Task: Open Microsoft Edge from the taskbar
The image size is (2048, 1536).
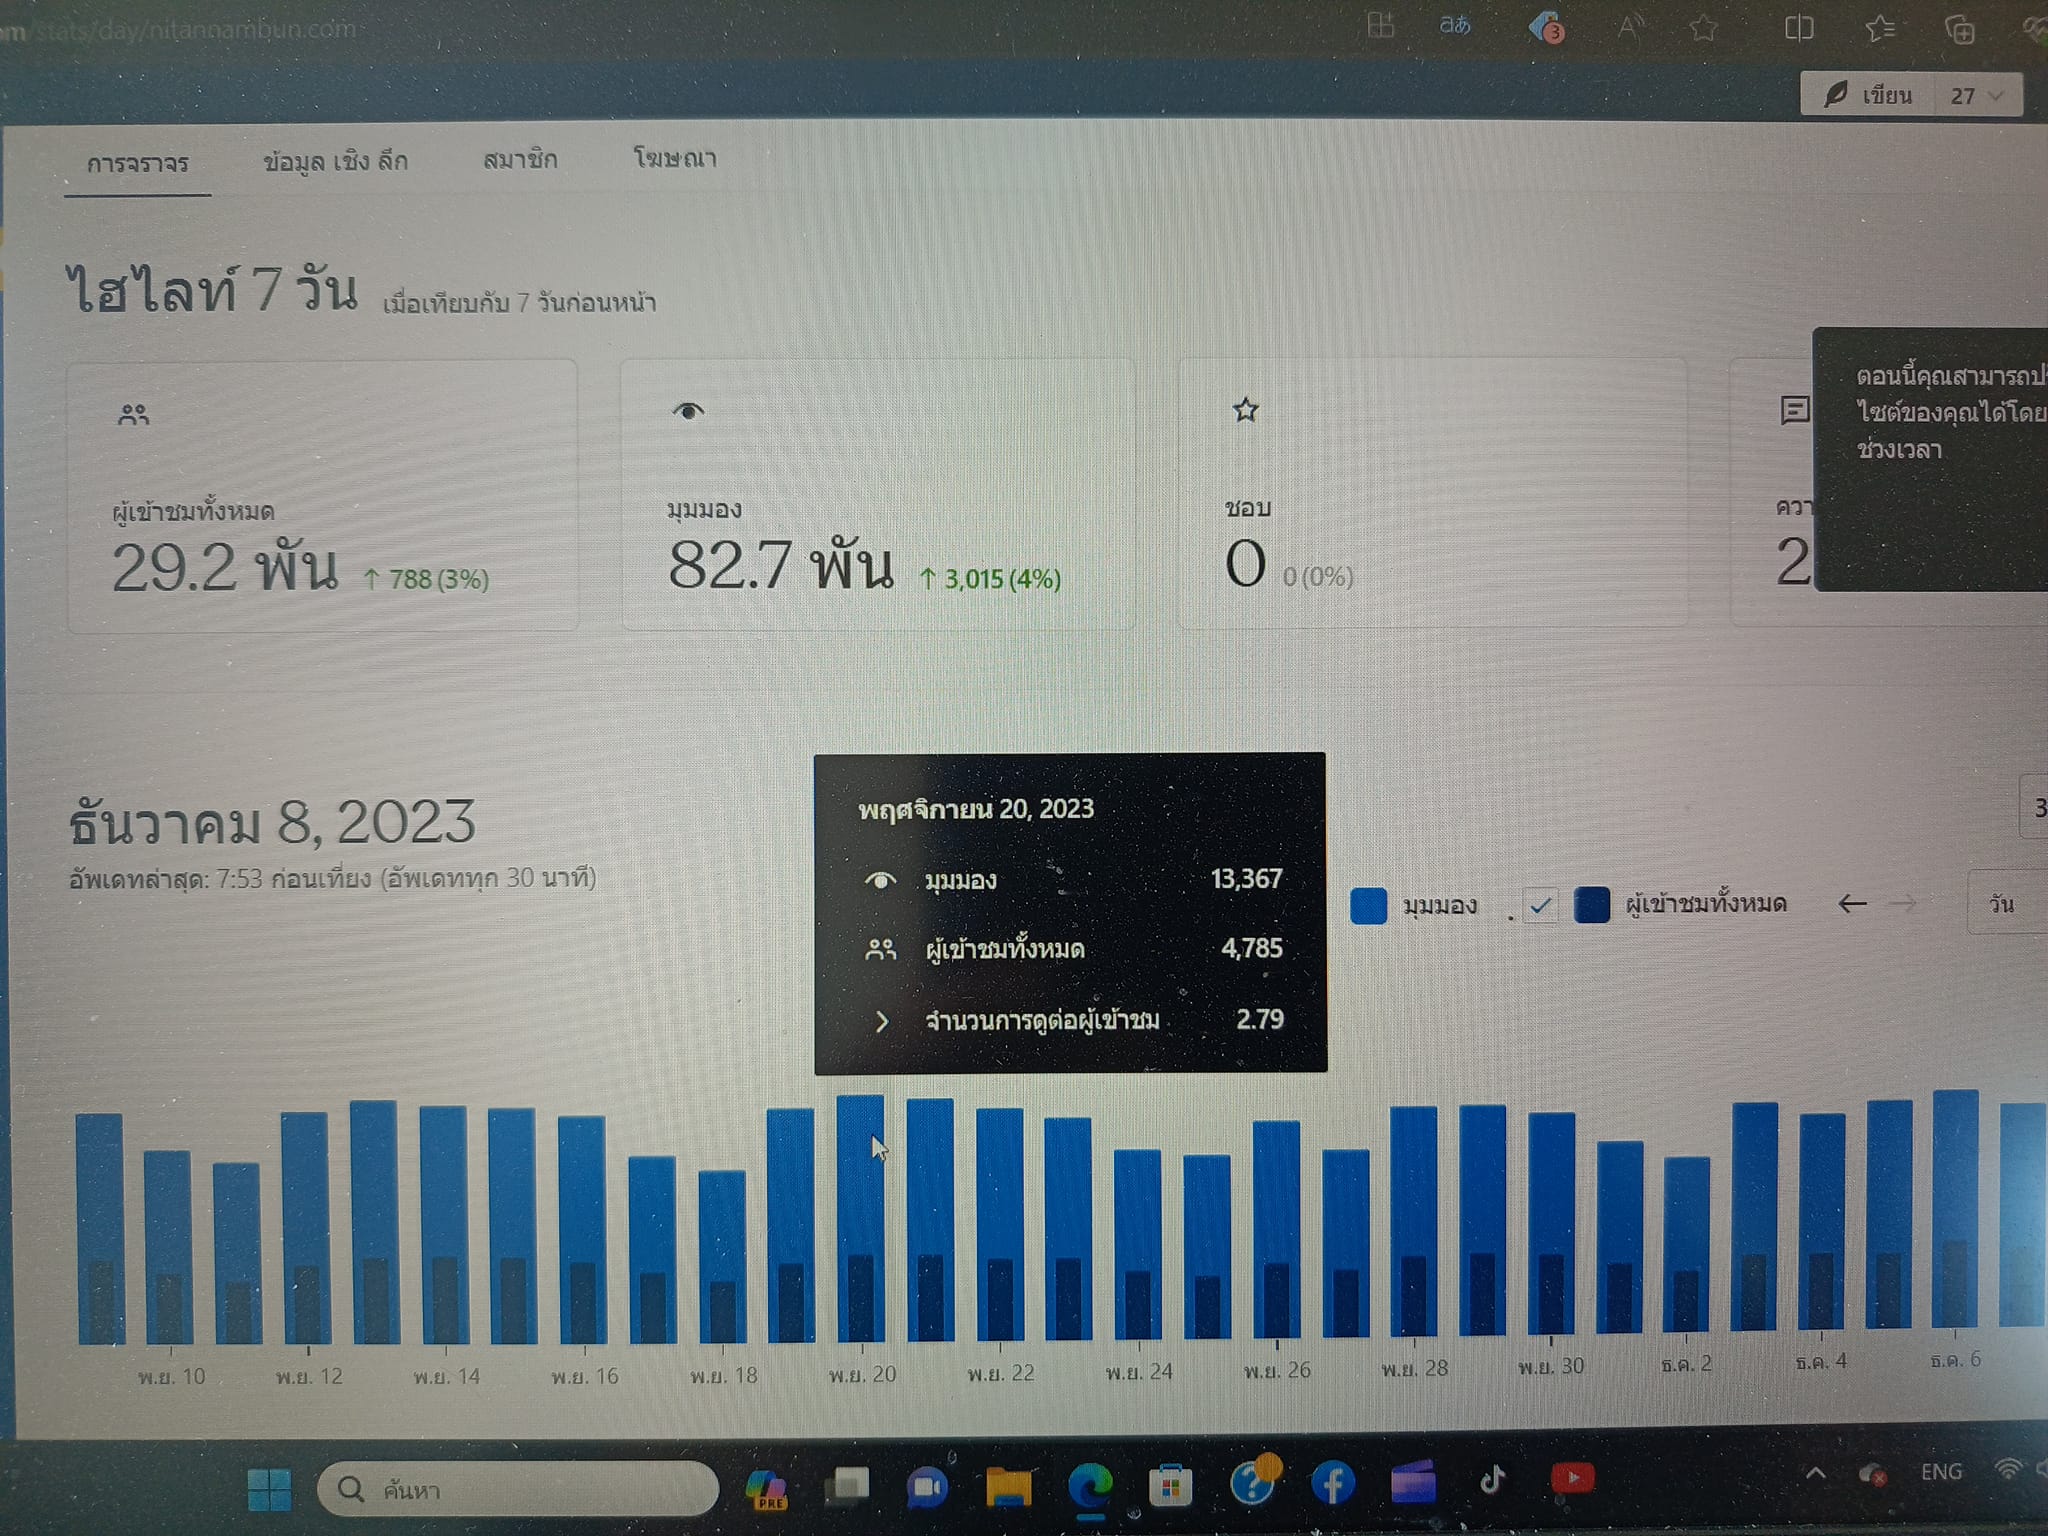Action: pos(1089,1485)
